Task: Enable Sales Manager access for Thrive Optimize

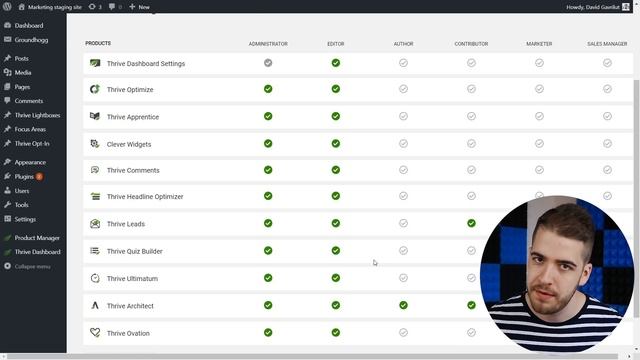Action: tap(607, 89)
